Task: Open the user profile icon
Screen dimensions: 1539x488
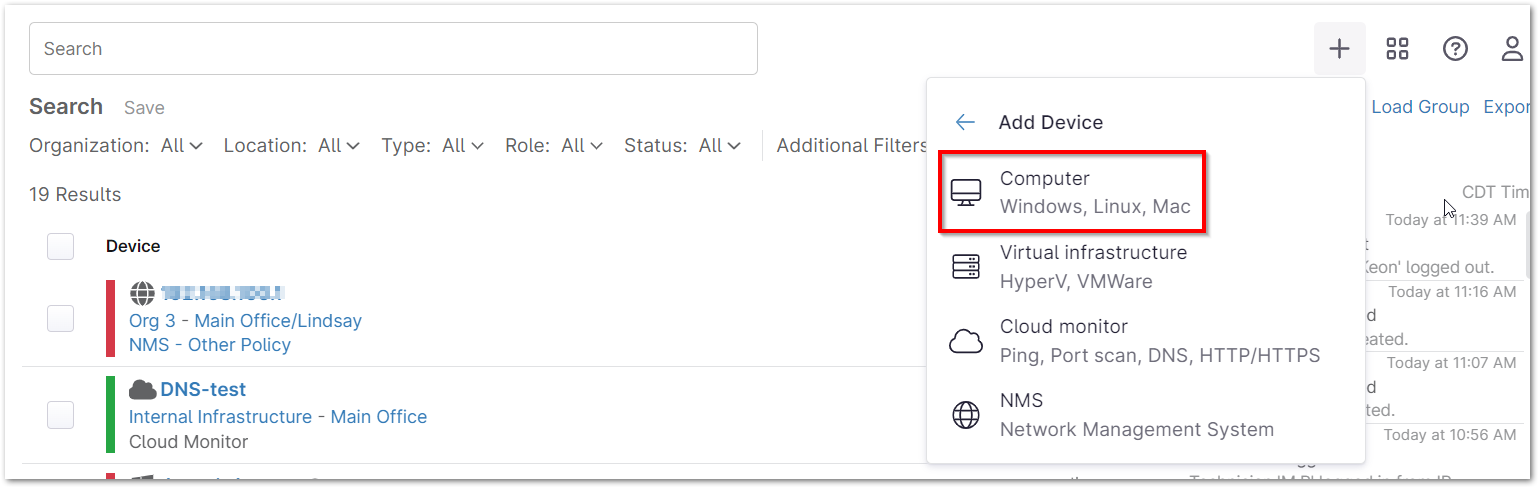Action: tap(1512, 49)
